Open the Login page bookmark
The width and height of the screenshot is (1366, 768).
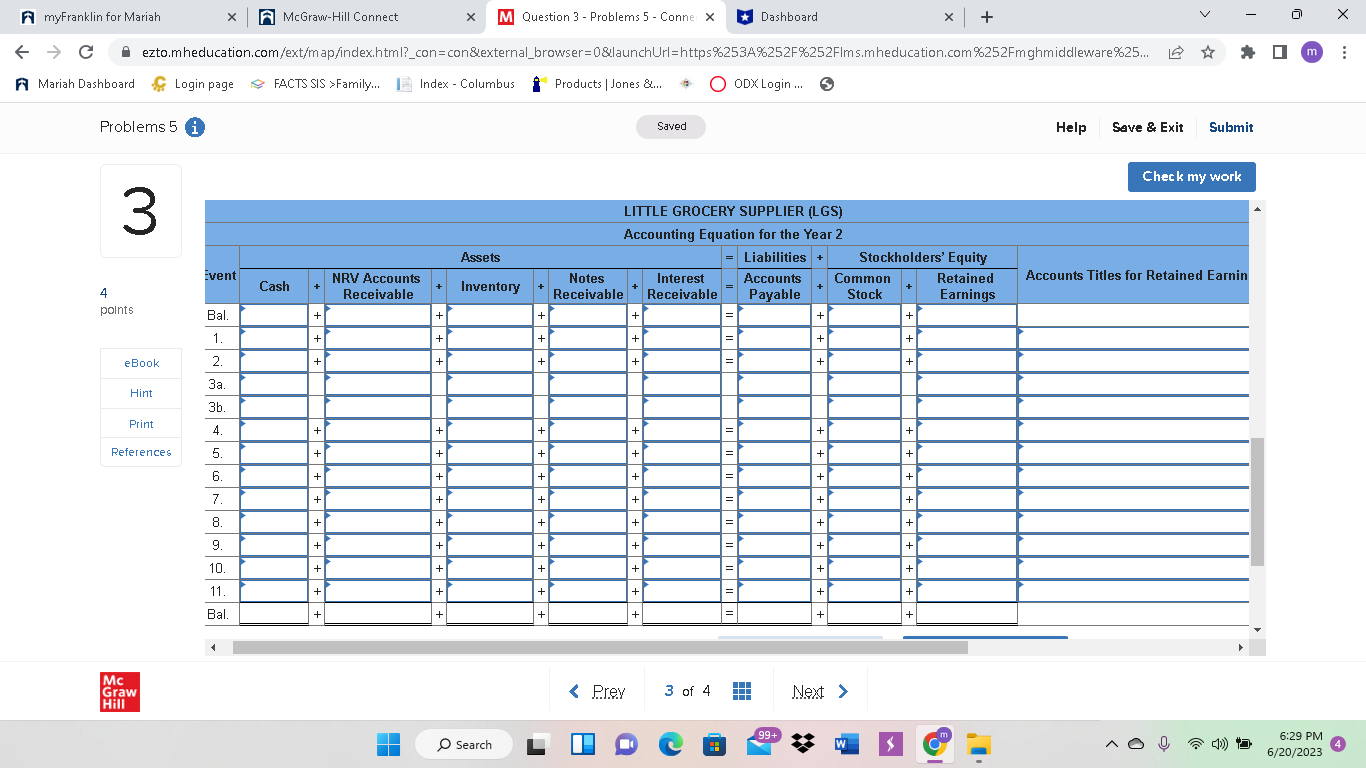click(193, 84)
